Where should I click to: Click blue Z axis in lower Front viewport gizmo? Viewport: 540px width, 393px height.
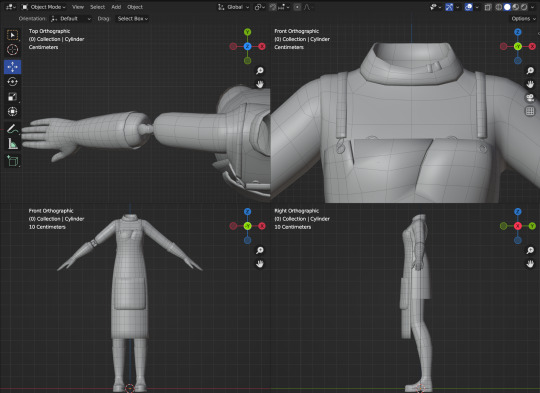pos(247,211)
